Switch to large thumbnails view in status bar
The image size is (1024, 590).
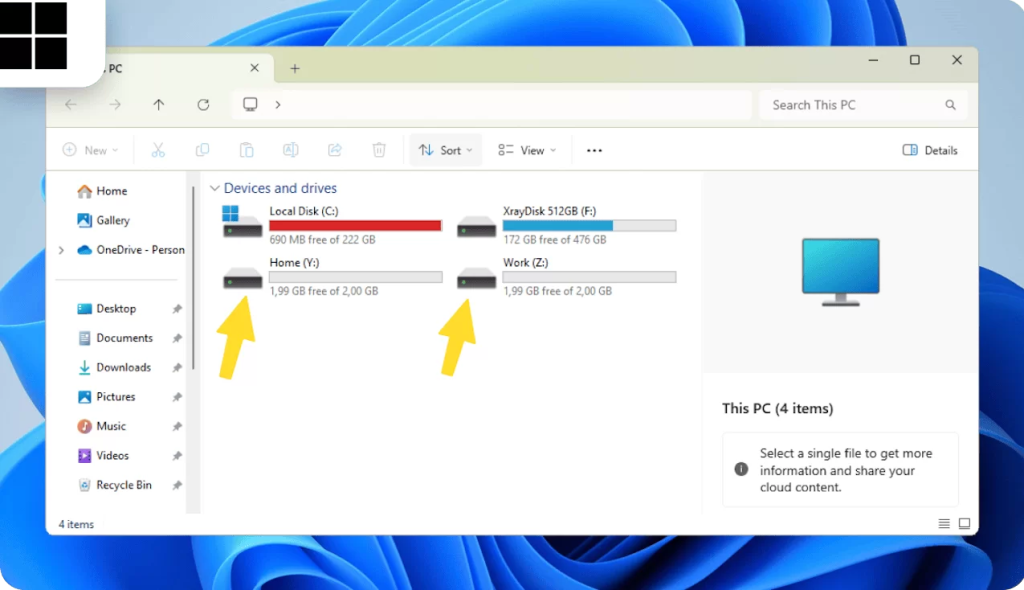tap(964, 524)
